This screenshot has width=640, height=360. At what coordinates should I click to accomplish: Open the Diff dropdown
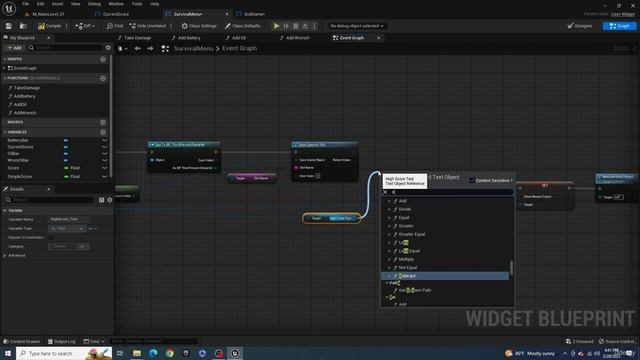[85, 26]
